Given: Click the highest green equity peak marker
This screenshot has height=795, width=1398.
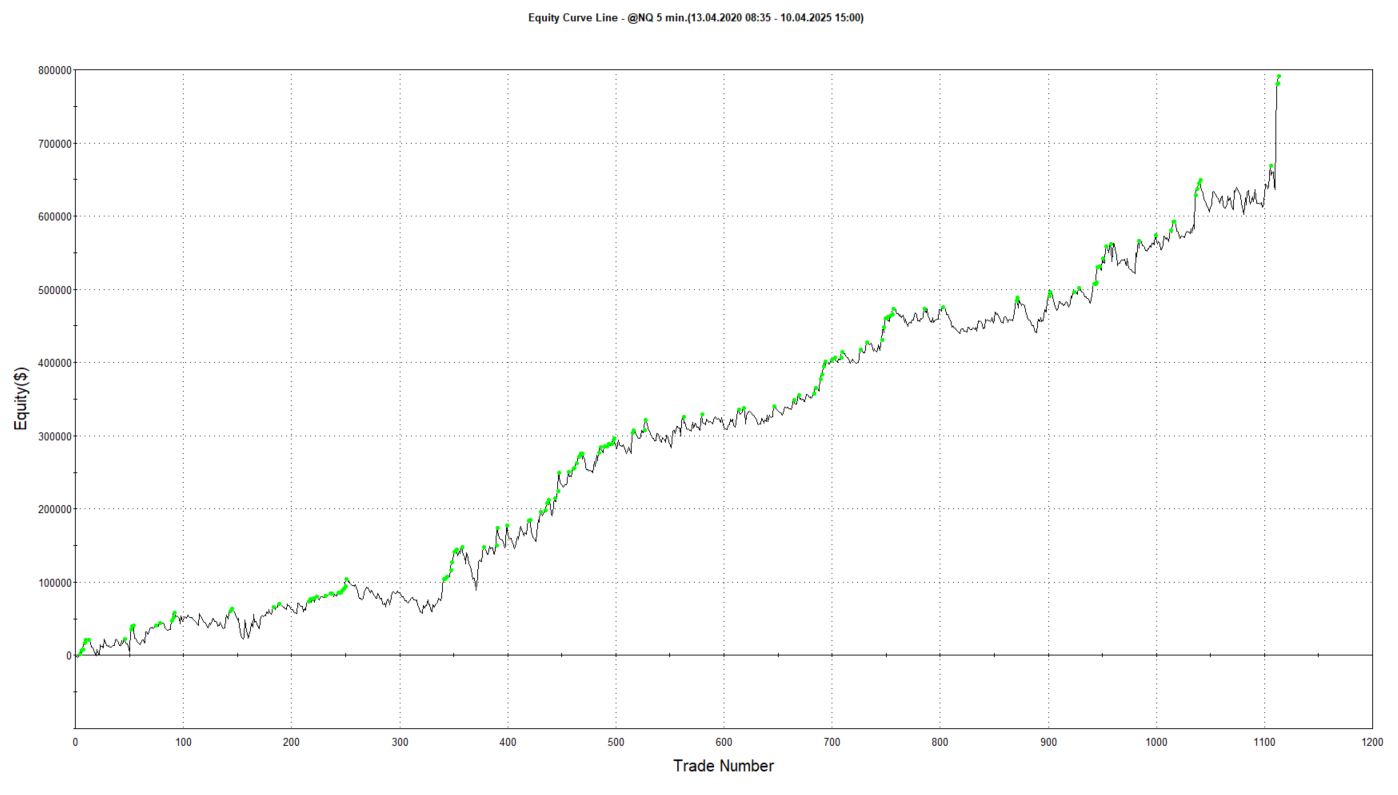Looking at the screenshot, I should point(1279,77).
